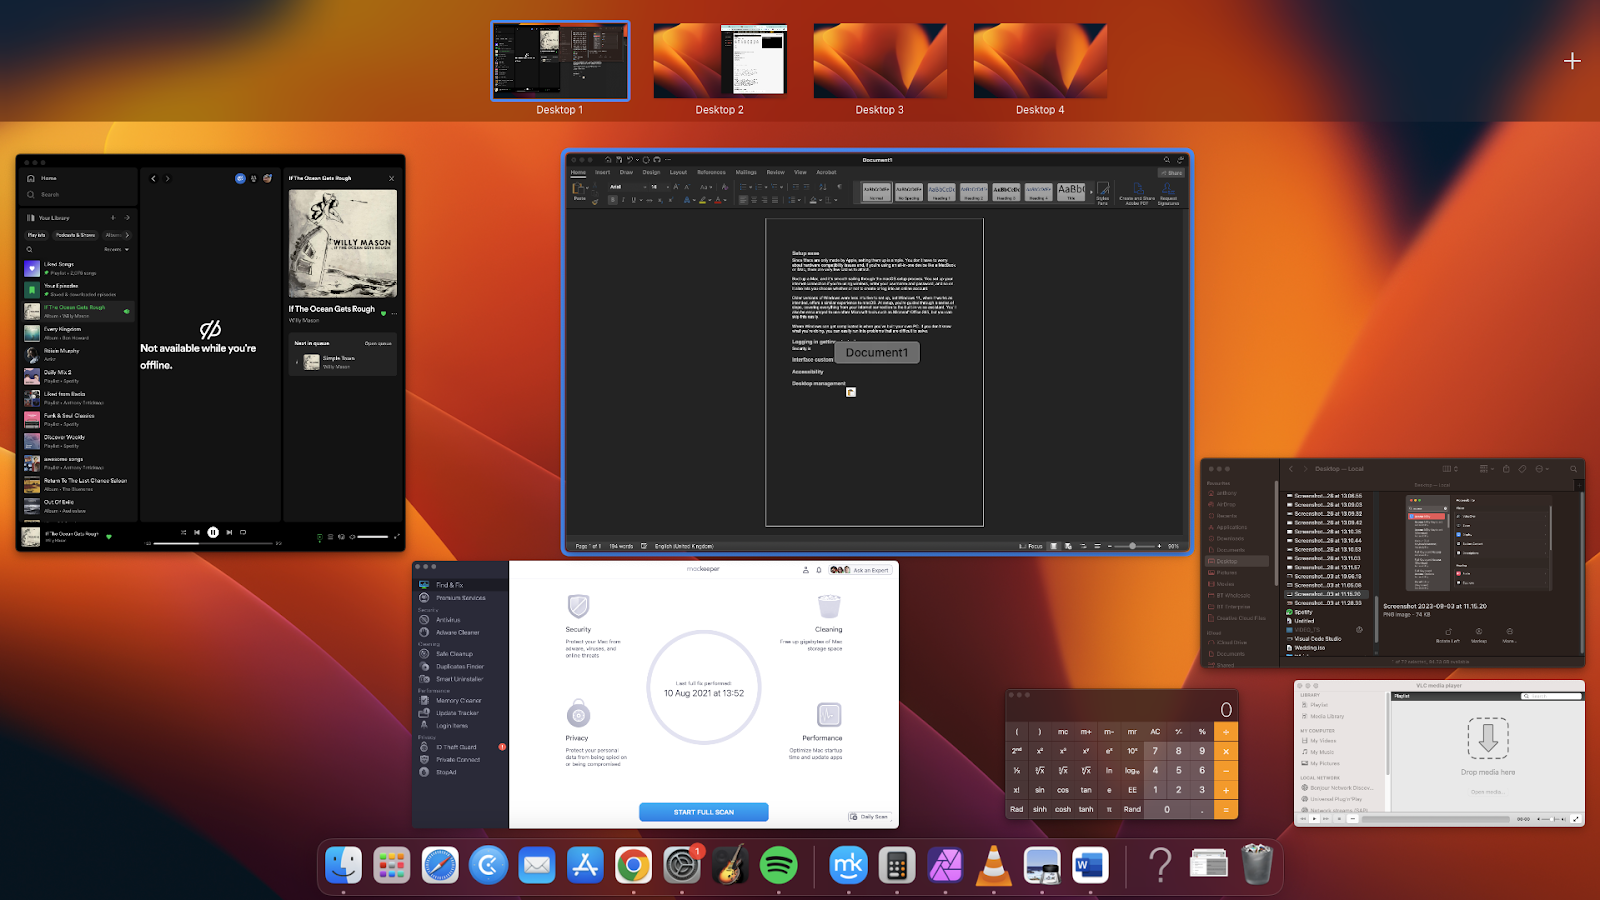Click Finder share toolbar icon
Viewport: 1600px width, 900px height.
pyautogui.click(x=1507, y=468)
